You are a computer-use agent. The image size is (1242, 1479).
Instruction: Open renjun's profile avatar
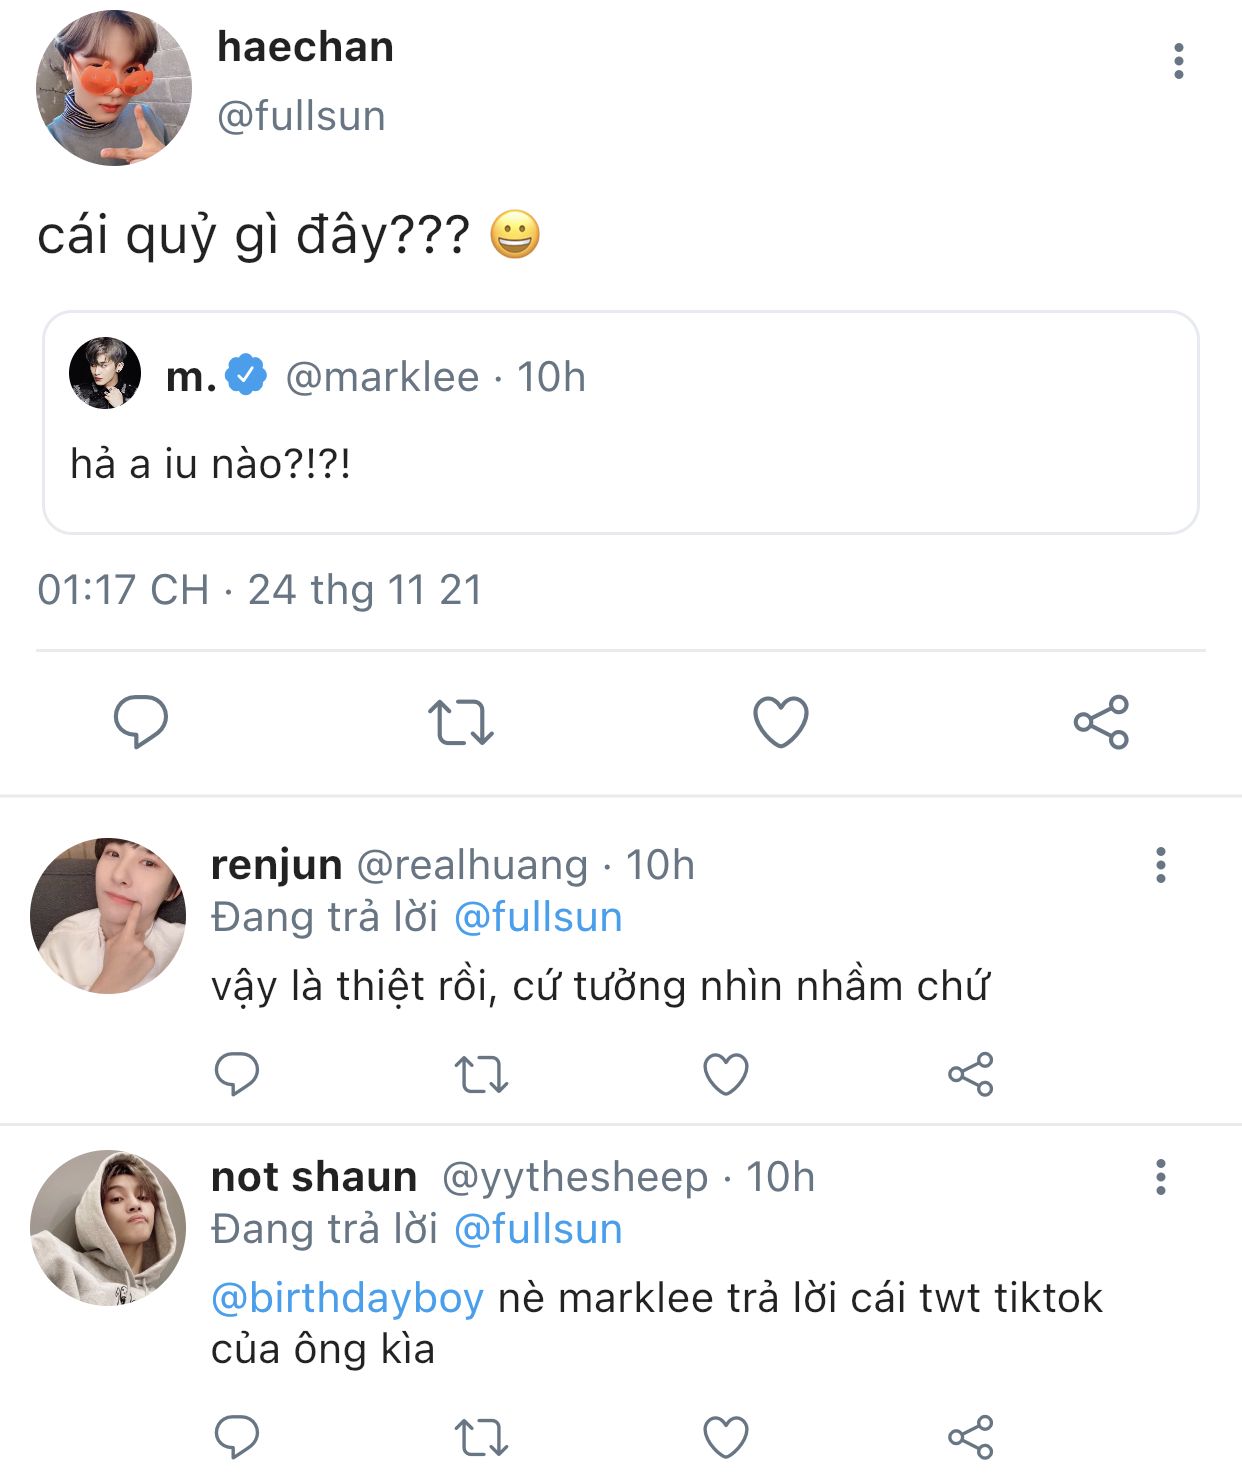[x=108, y=915]
